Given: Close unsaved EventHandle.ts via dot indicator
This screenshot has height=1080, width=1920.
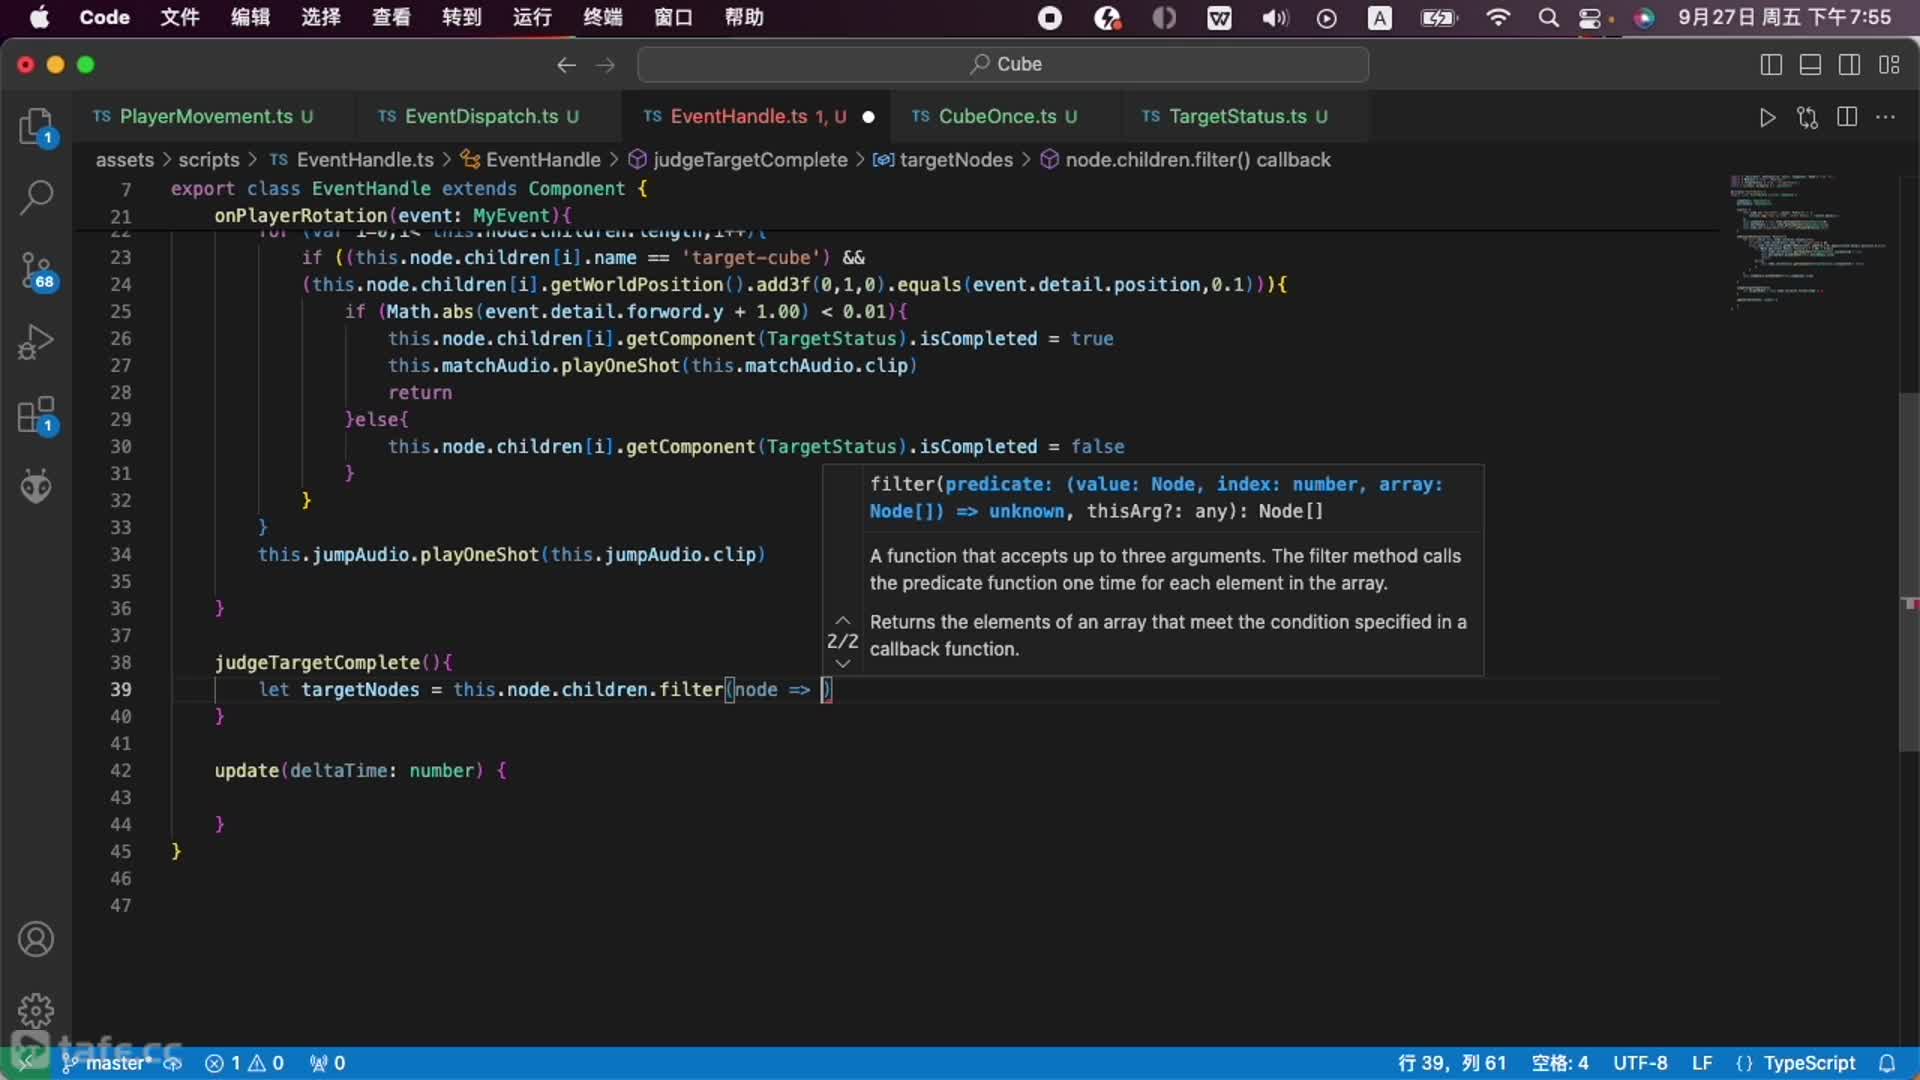Looking at the screenshot, I should tap(868, 117).
